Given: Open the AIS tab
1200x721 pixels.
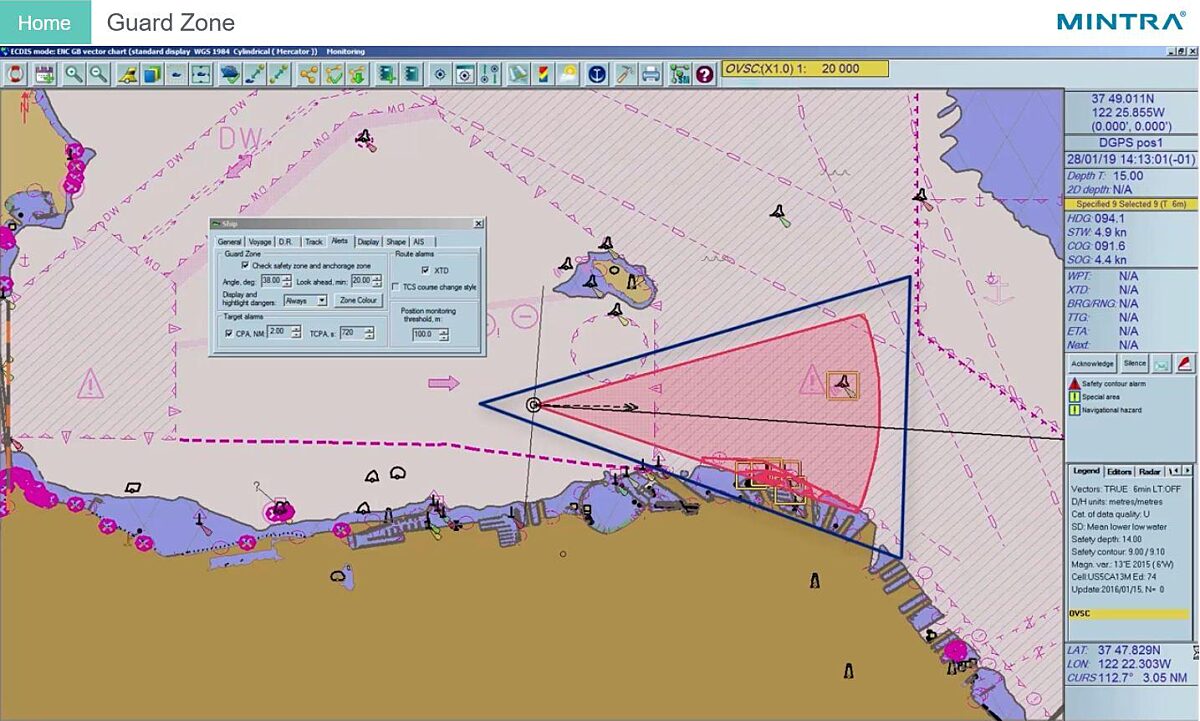Looking at the screenshot, I should pyautogui.click(x=419, y=242).
